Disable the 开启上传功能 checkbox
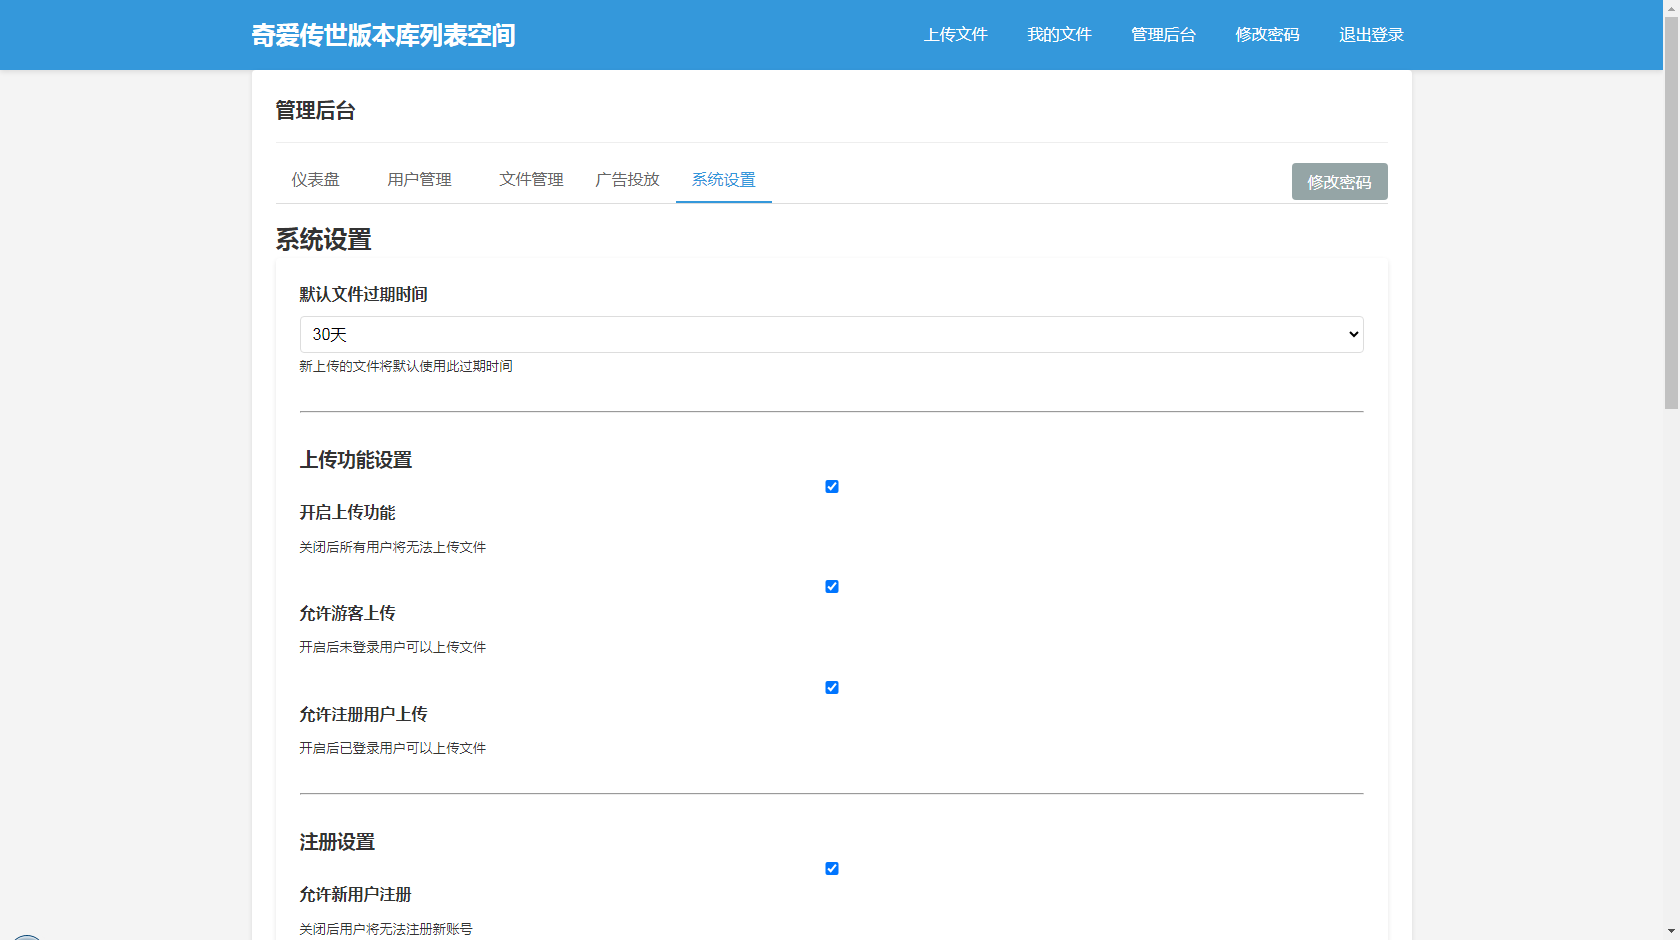The width and height of the screenshot is (1680, 940). [x=831, y=487]
